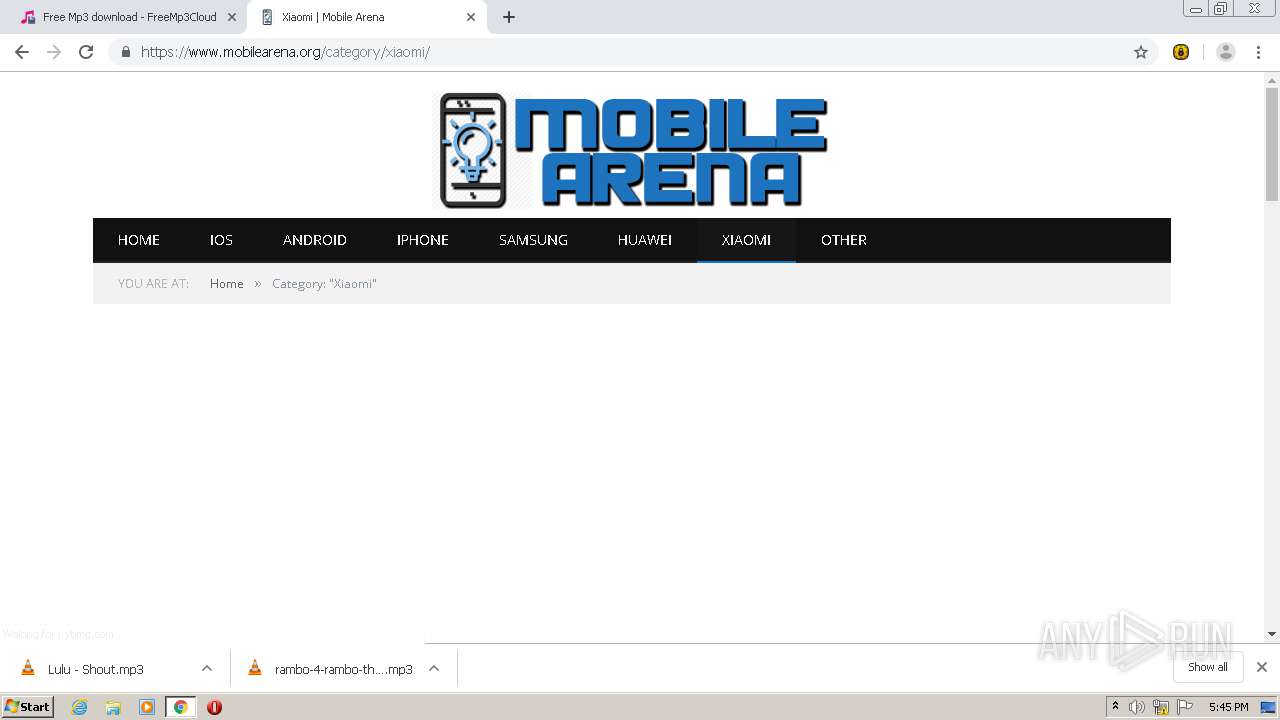Viewport: 1280px width, 720px height.
Task: Open the media player taskbar icon
Action: (x=147, y=707)
